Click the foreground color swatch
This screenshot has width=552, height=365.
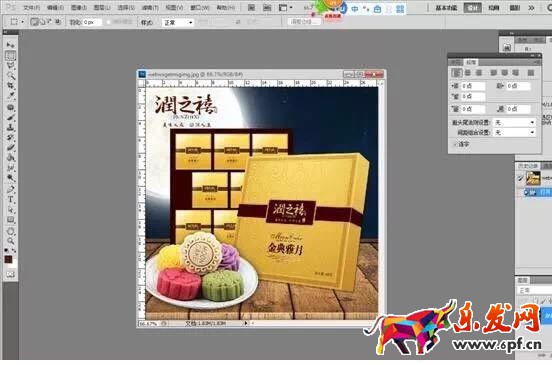pyautogui.click(x=8, y=260)
